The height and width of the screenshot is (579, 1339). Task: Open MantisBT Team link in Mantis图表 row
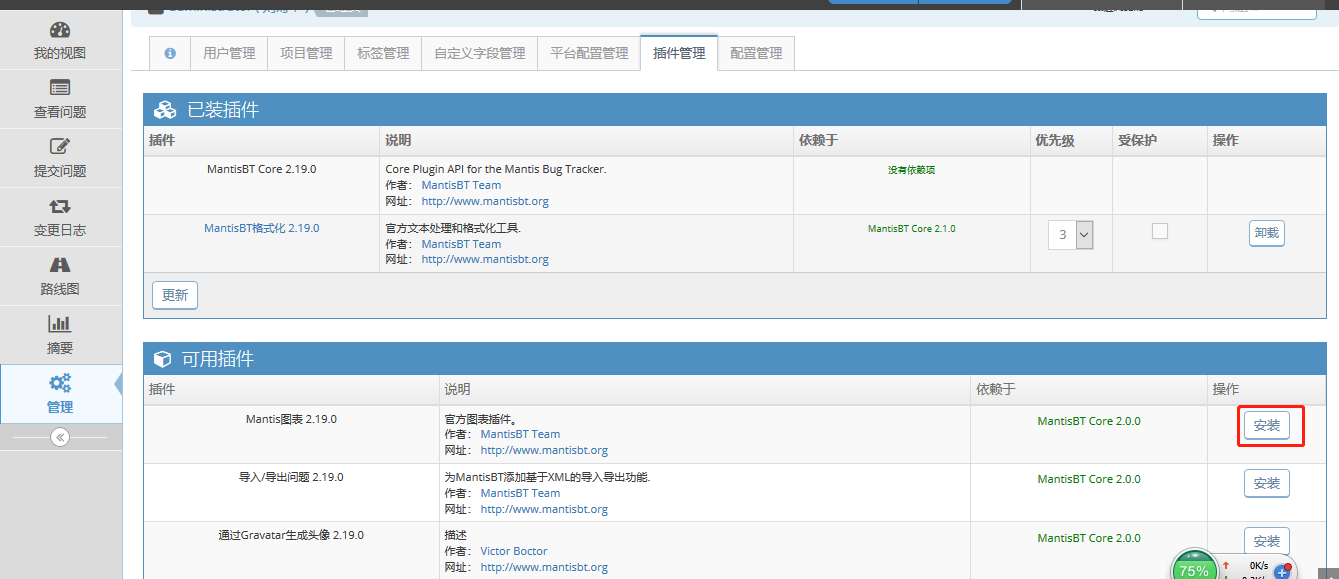520,434
